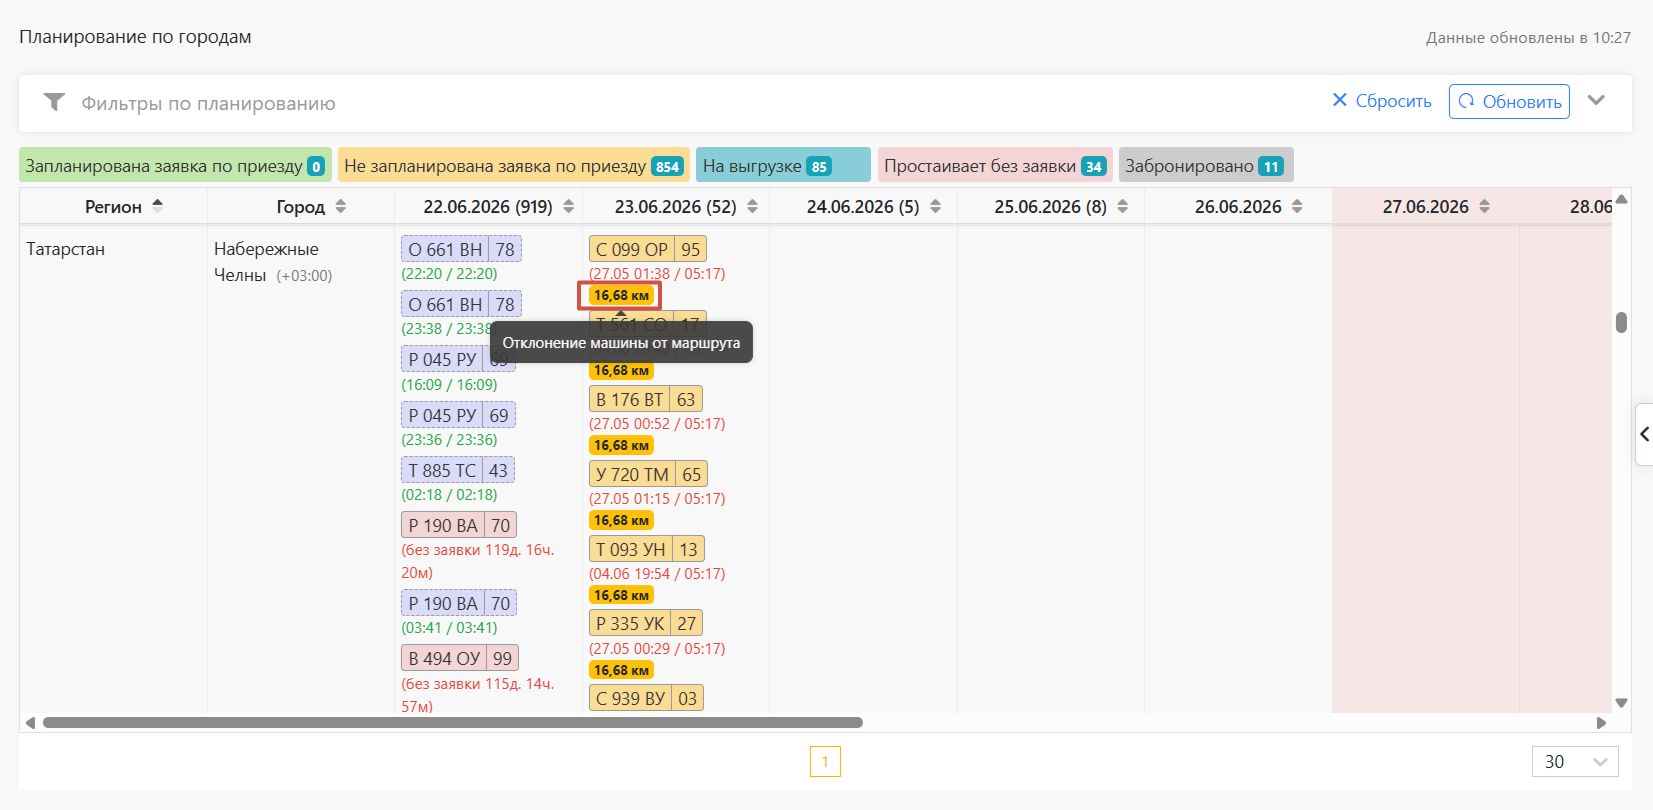Open vehicle Р 190 ВА 70 idle 119 days
This screenshot has width=1653, height=810.
click(x=459, y=525)
